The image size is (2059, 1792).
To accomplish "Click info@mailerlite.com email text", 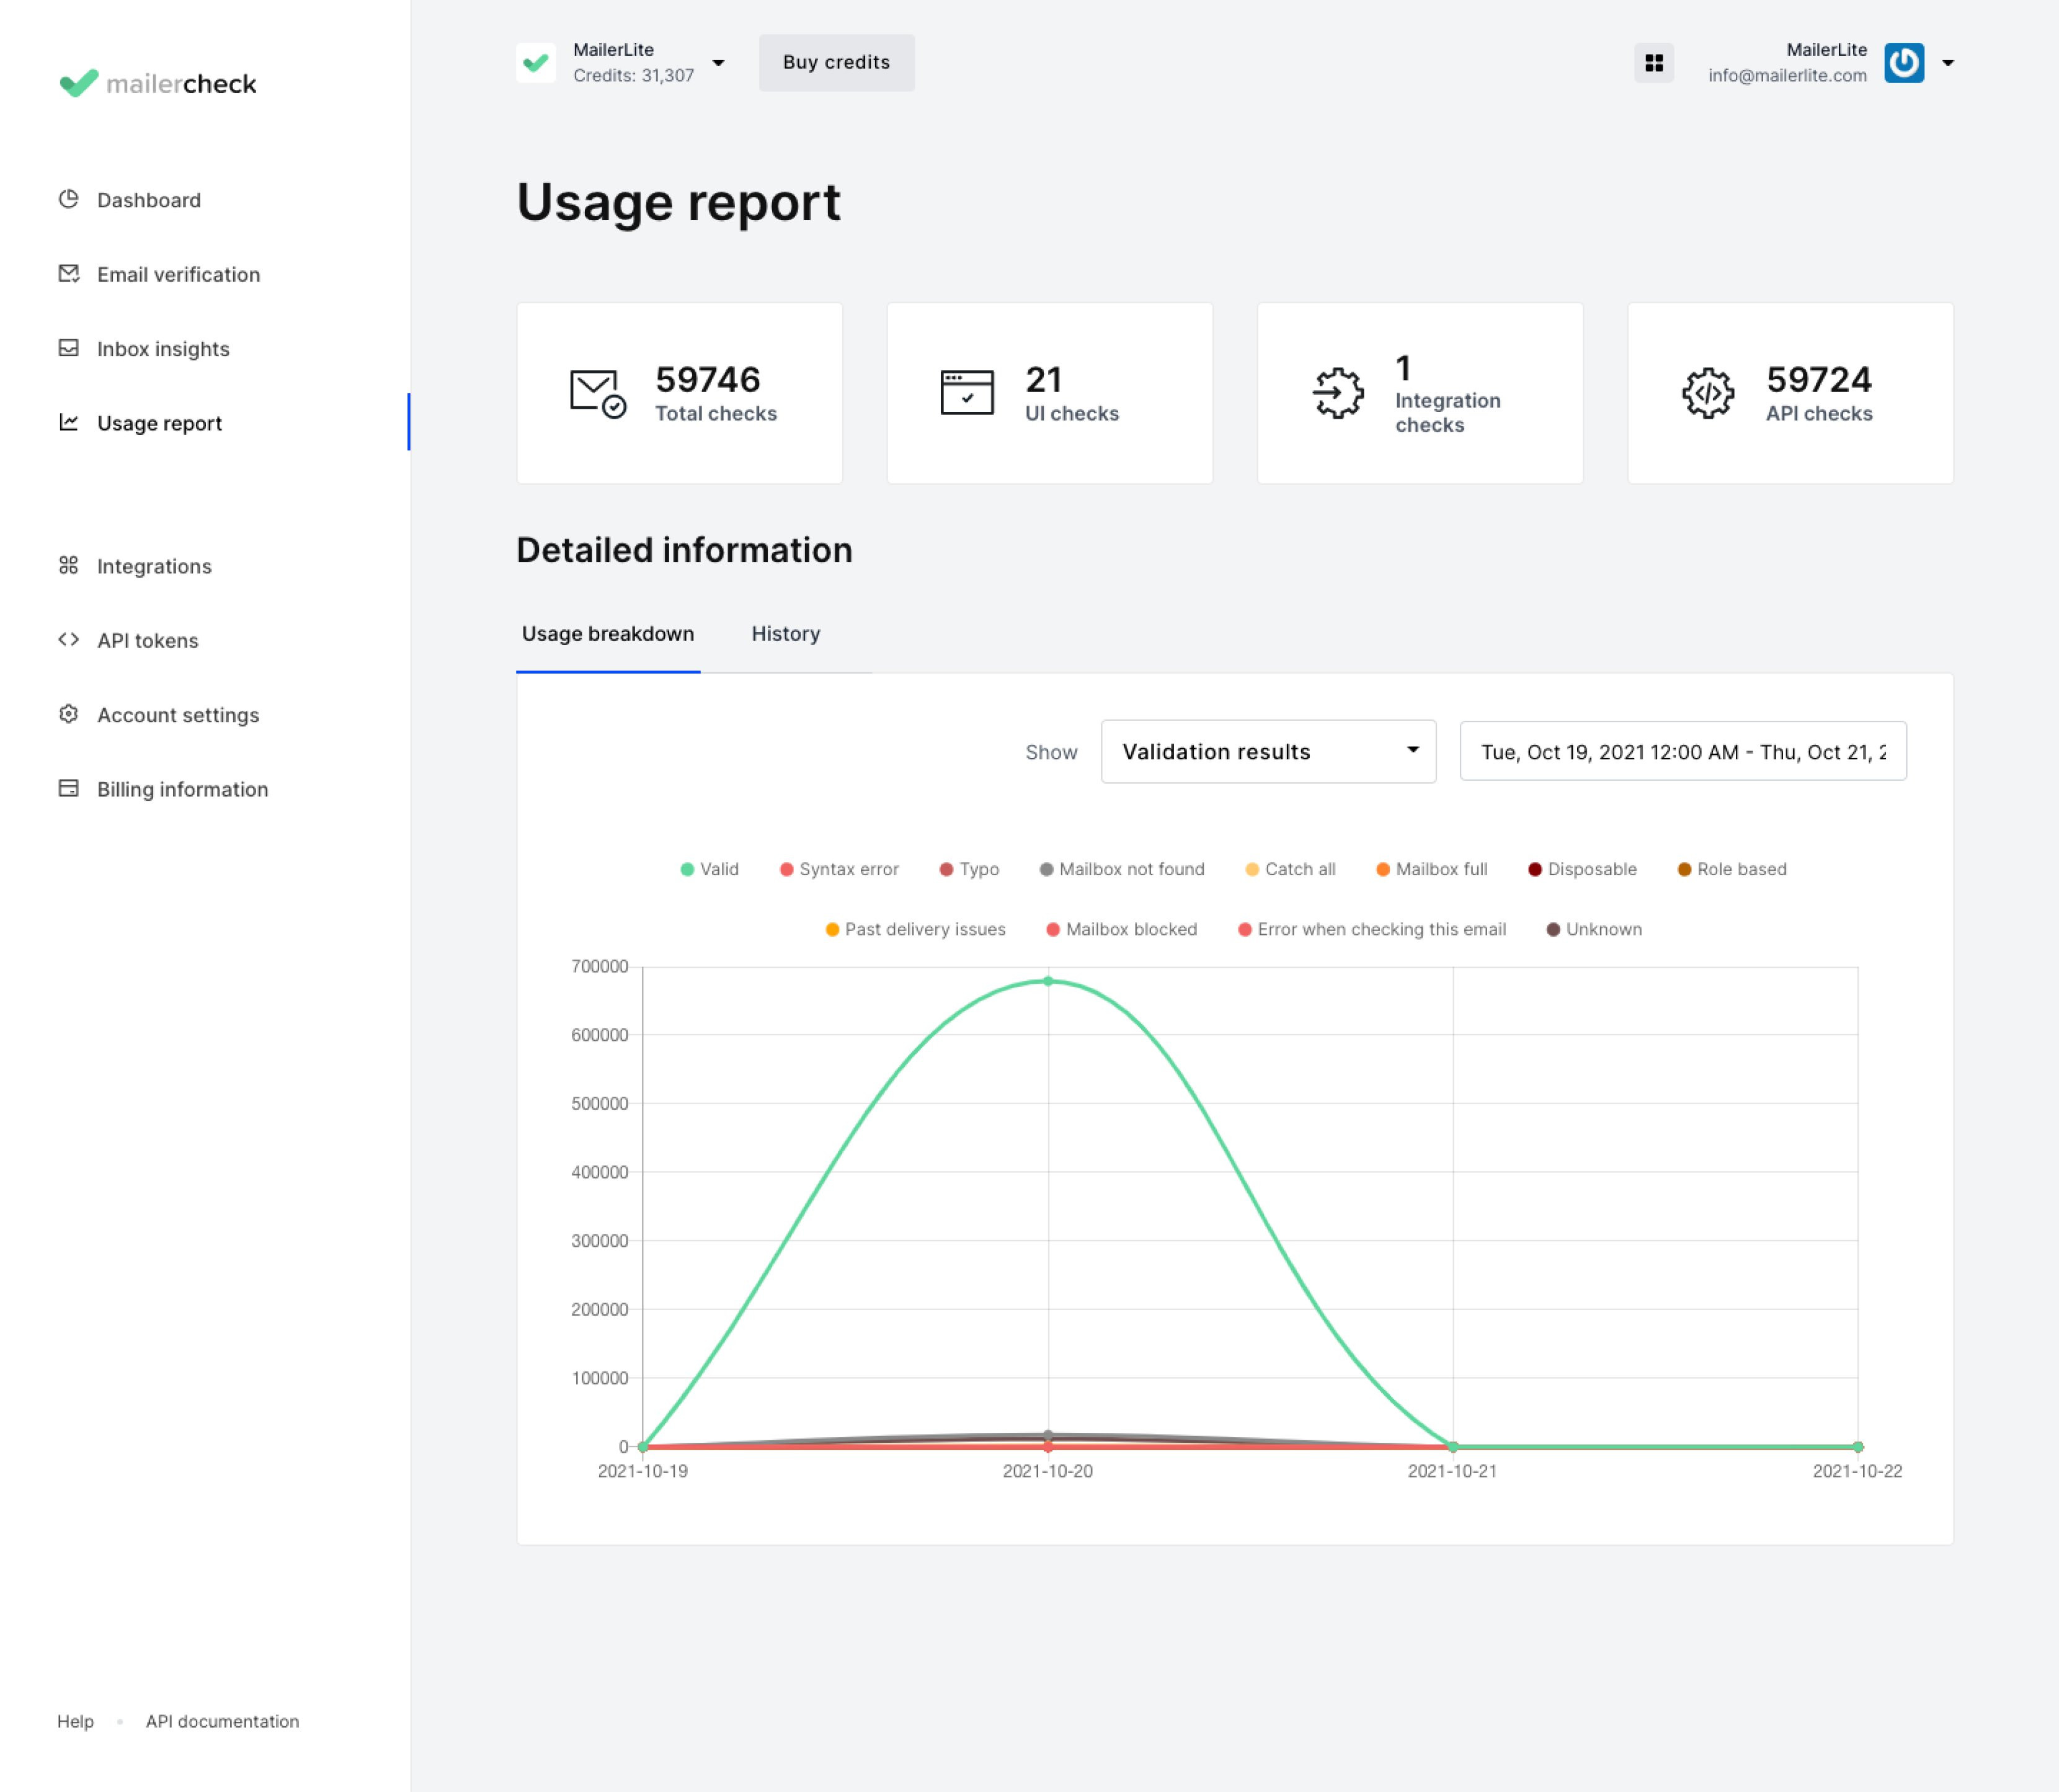I will tap(1787, 76).
